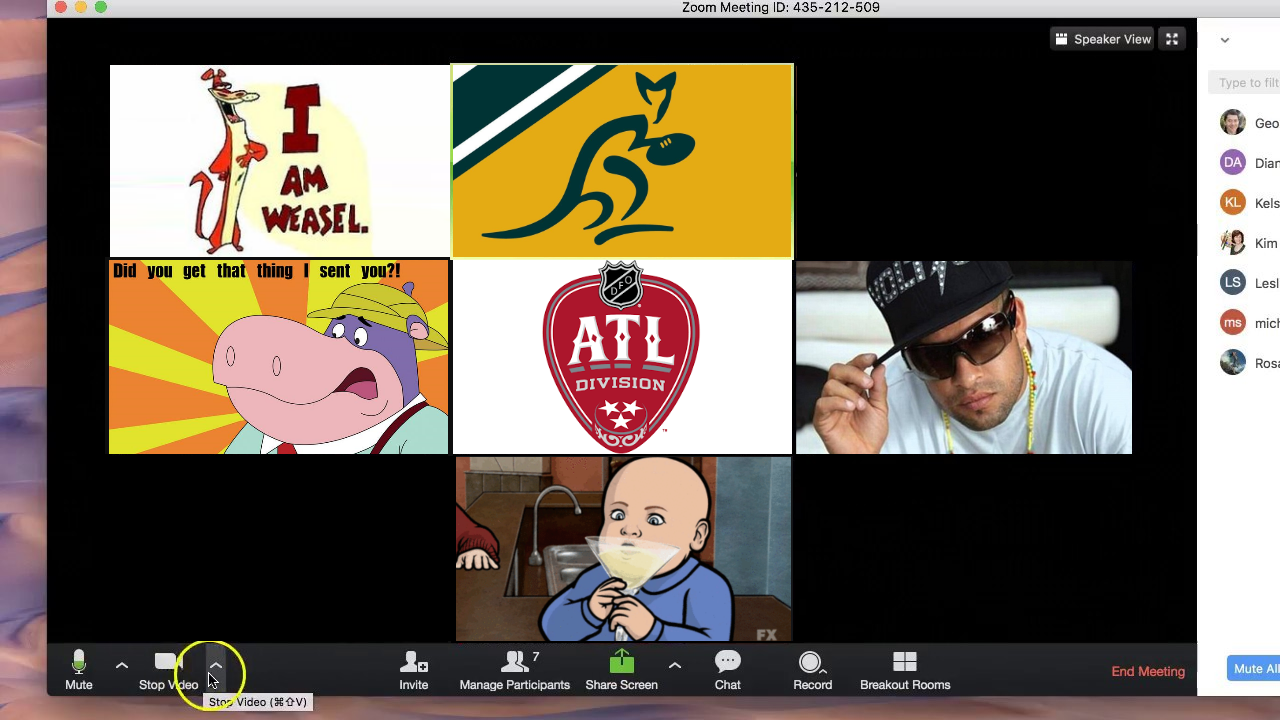Open audio options arrow beside Mute

[122, 665]
